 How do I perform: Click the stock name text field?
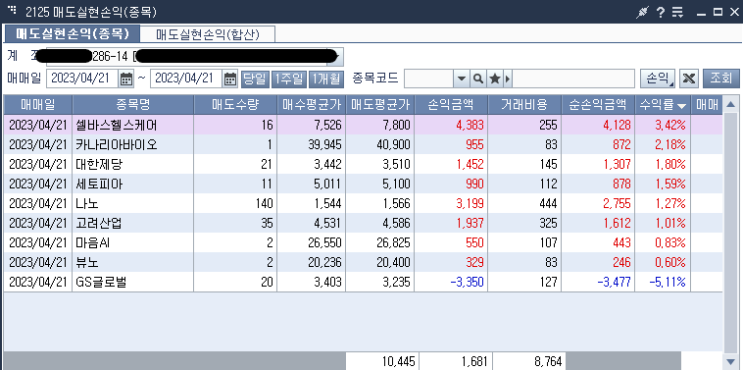click(573, 79)
